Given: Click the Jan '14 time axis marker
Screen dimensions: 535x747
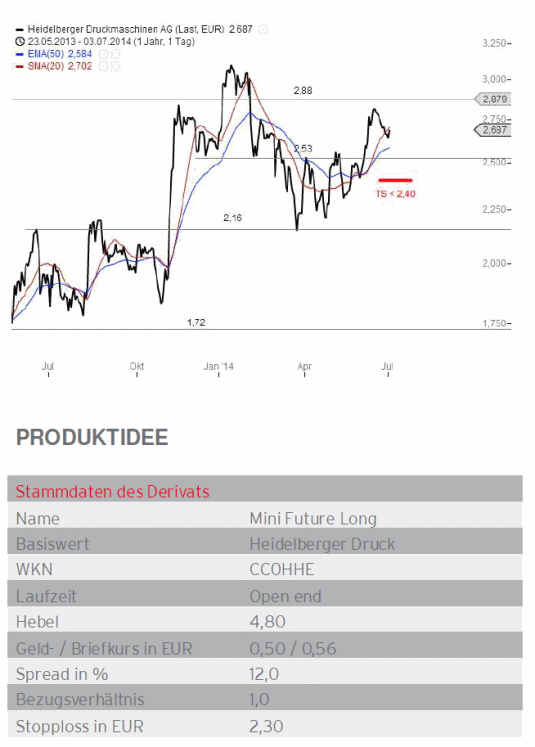Looking at the screenshot, I should [219, 366].
